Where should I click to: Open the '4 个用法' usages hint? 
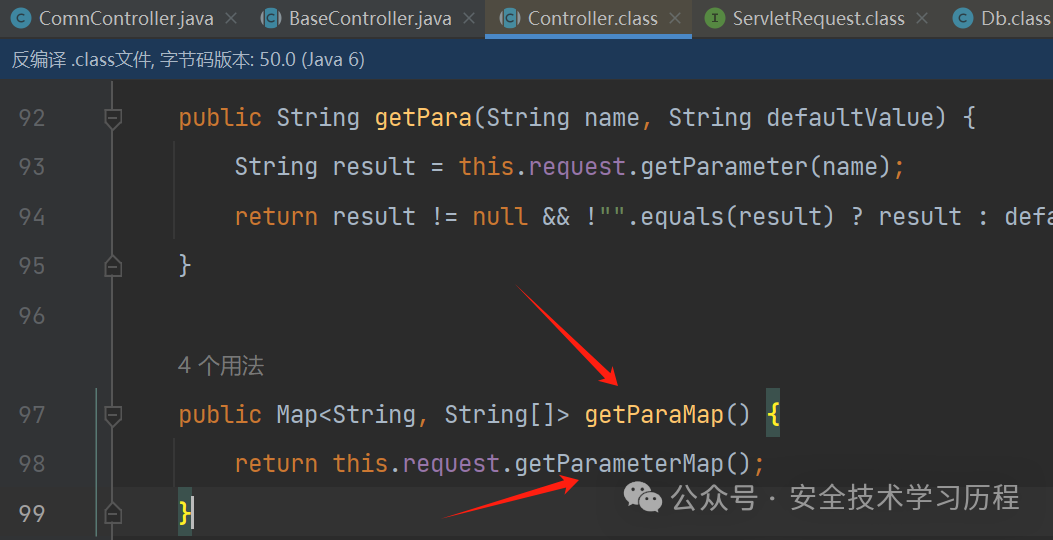tap(221, 366)
